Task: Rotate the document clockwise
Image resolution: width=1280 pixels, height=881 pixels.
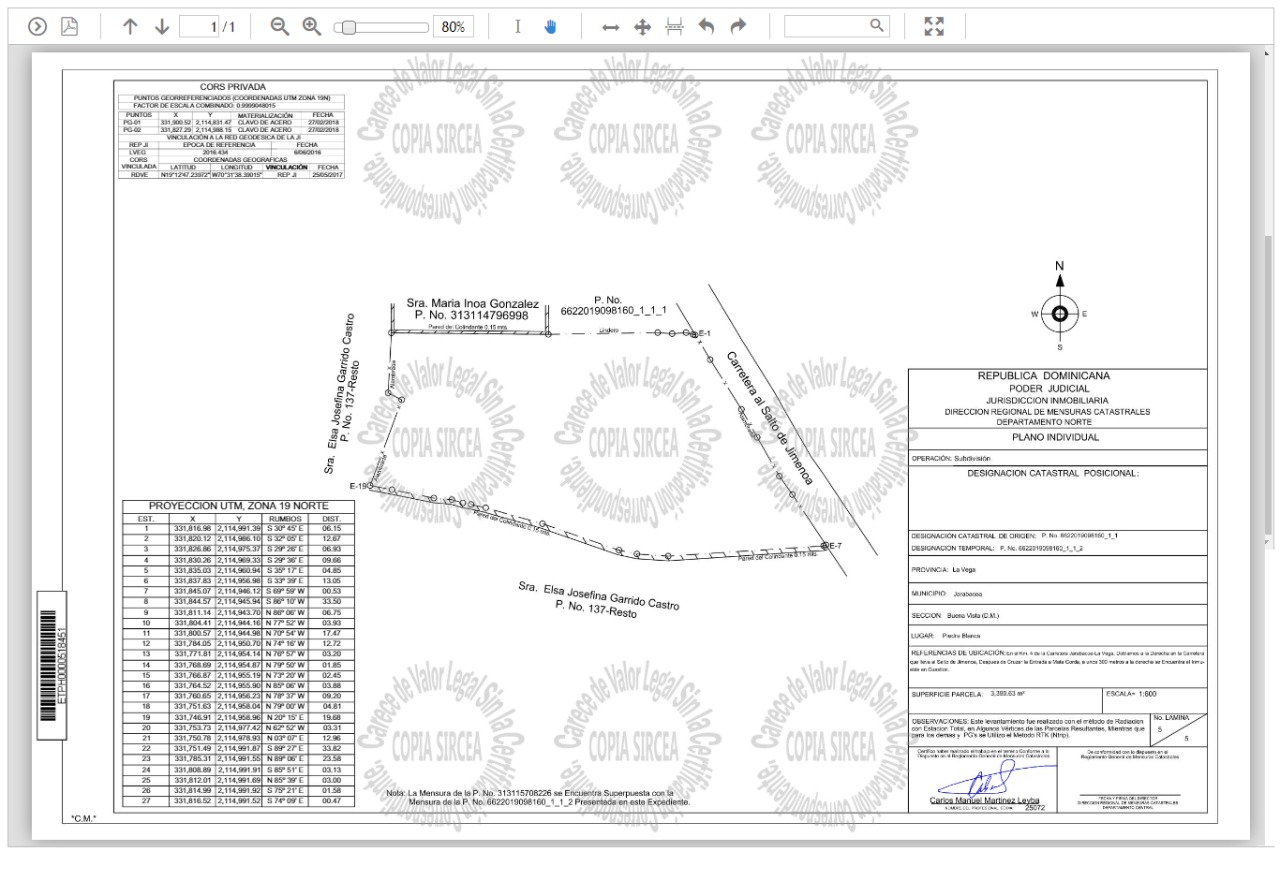Action: click(x=739, y=27)
